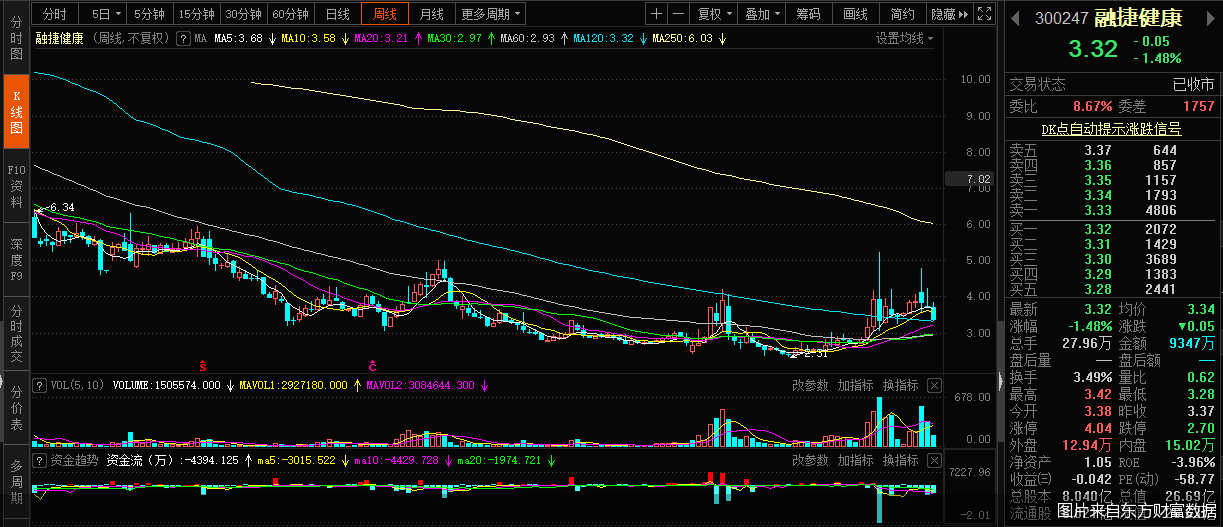Open F10资料 in sidebar
Viewport: 1223px width, 527px height.
click(16, 187)
